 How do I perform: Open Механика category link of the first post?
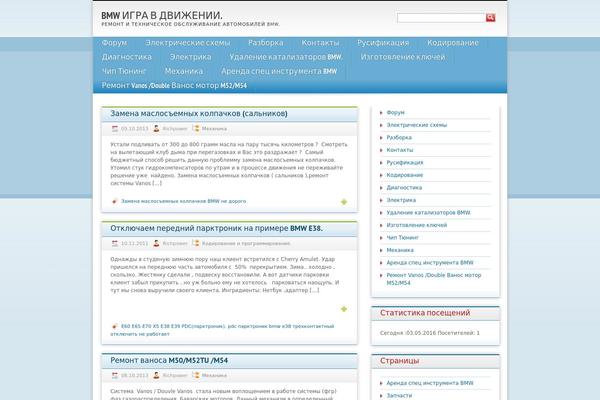[214, 129]
